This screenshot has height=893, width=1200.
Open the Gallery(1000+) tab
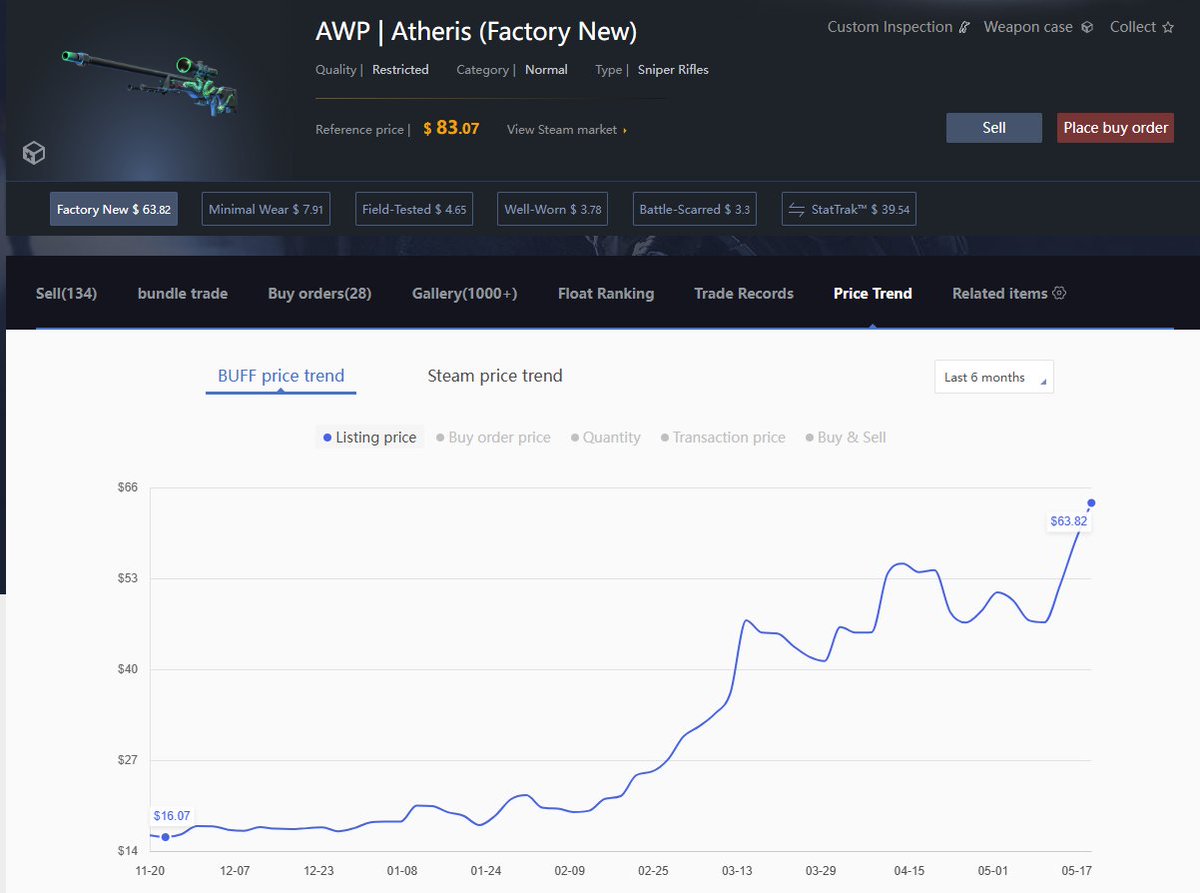point(465,293)
